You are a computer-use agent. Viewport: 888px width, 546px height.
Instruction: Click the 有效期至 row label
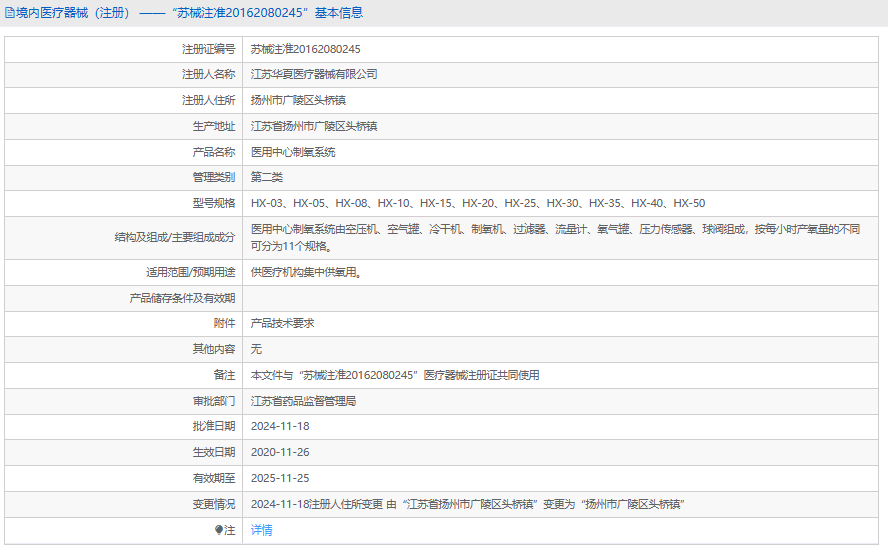(x=214, y=479)
